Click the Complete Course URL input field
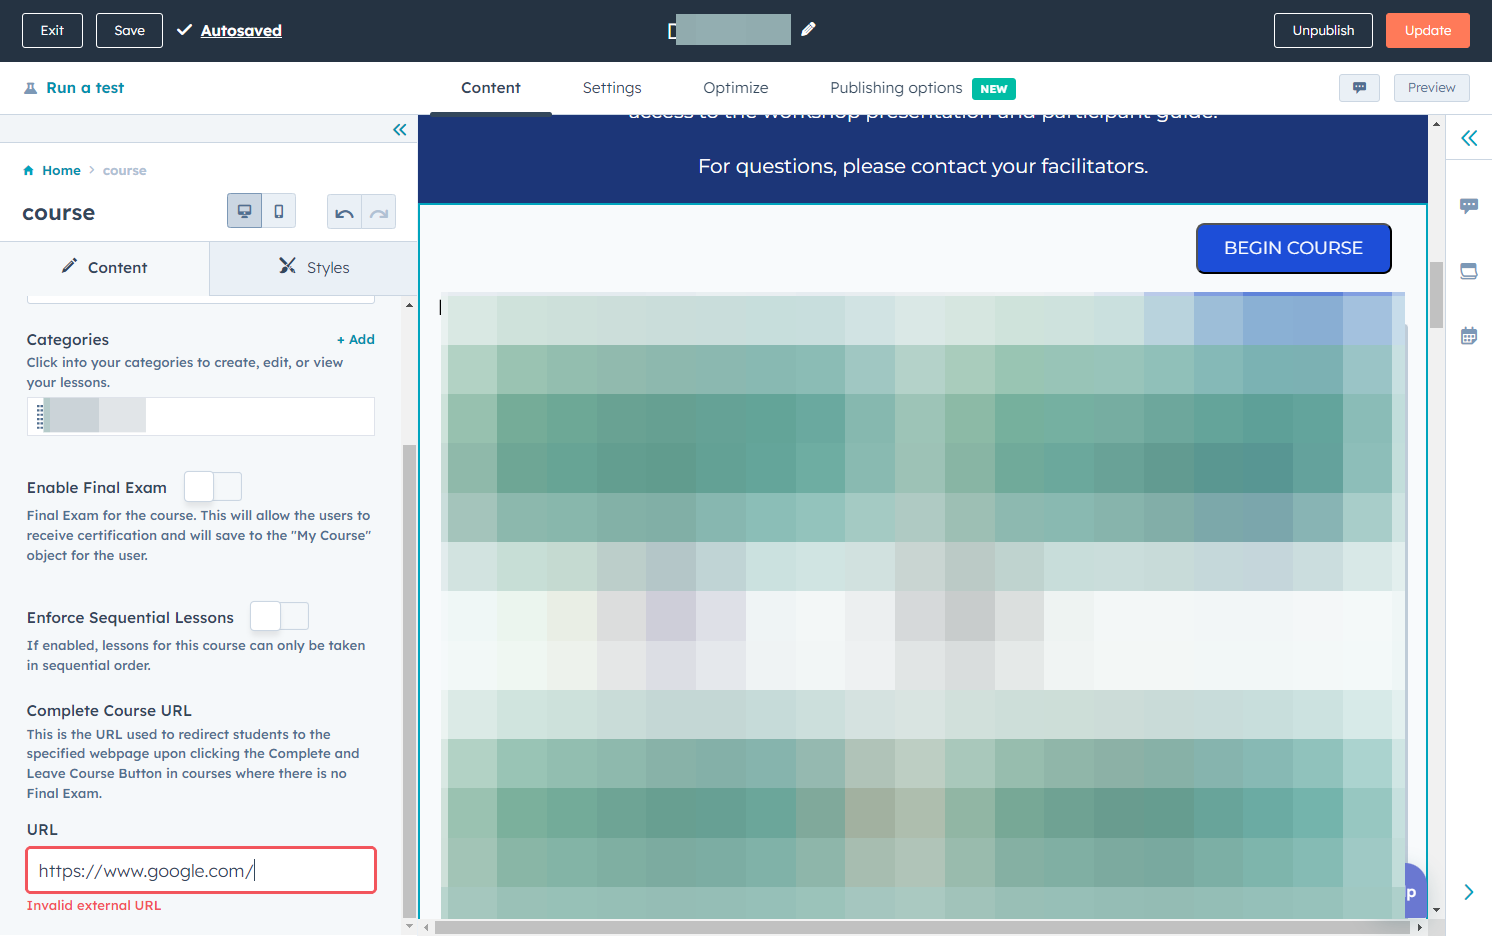 201,870
